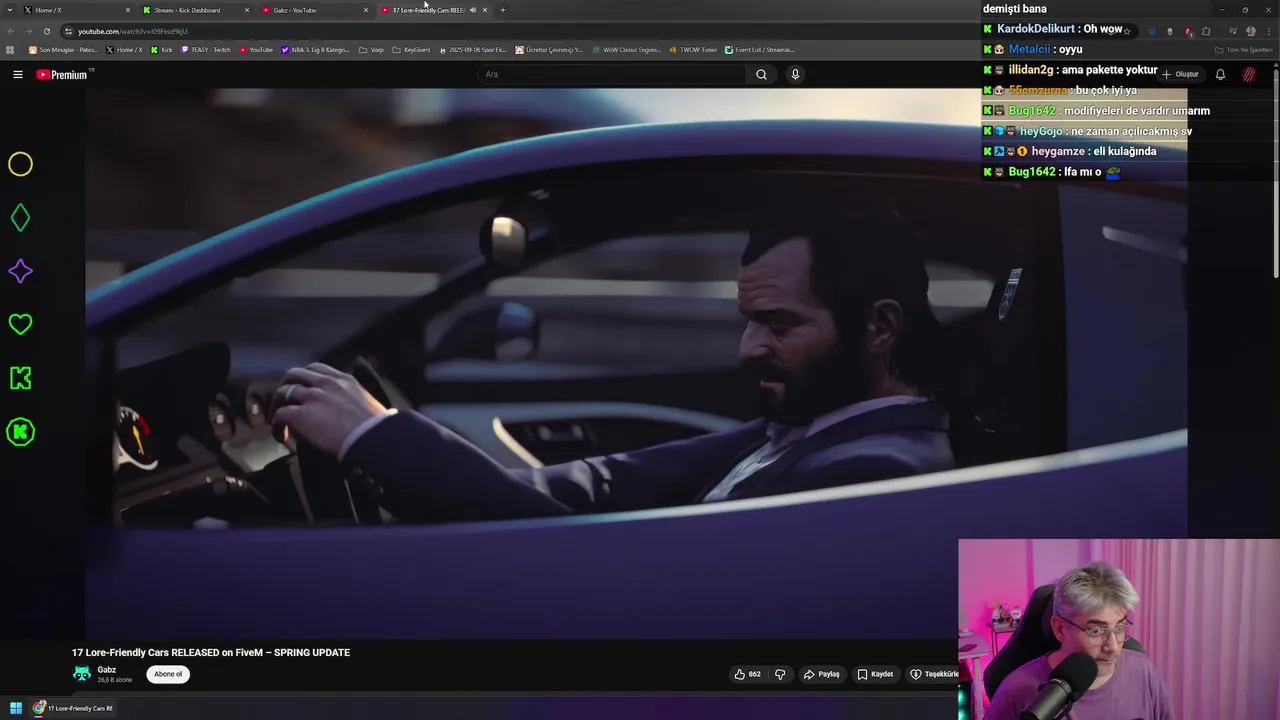Open the WoW Classic Engine bookmark

coord(625,50)
